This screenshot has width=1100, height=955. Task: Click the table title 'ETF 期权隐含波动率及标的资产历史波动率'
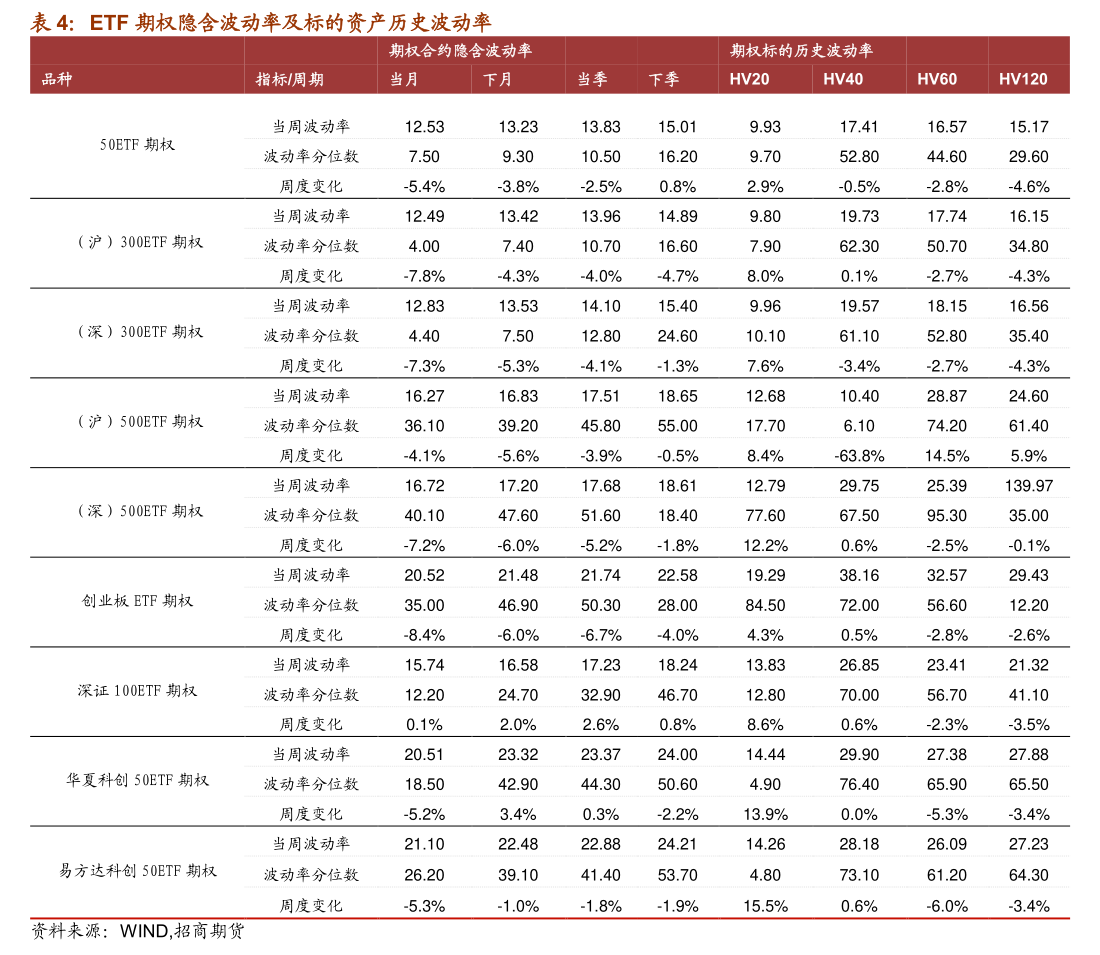(x=290, y=22)
